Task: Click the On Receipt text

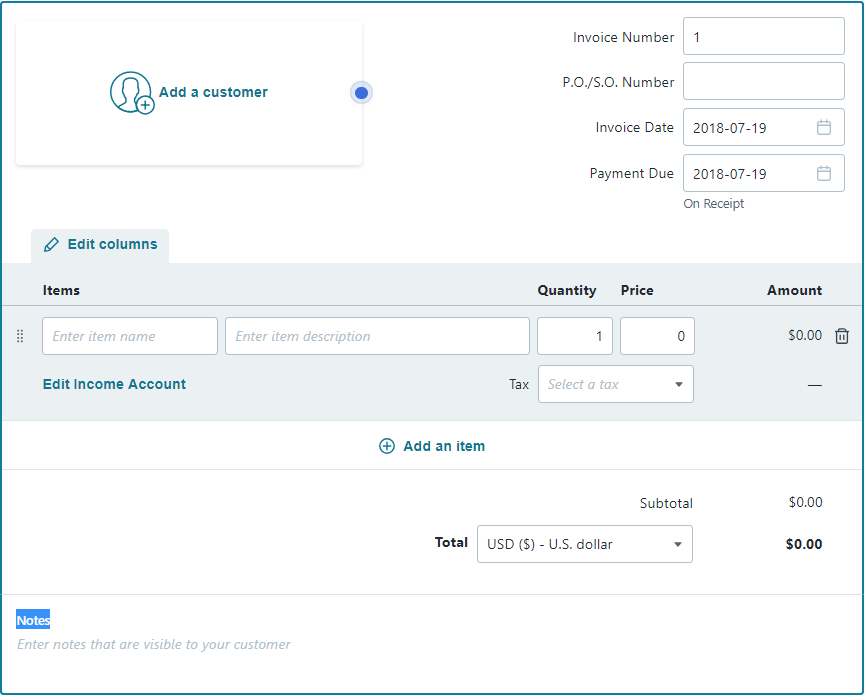Action: pos(713,204)
